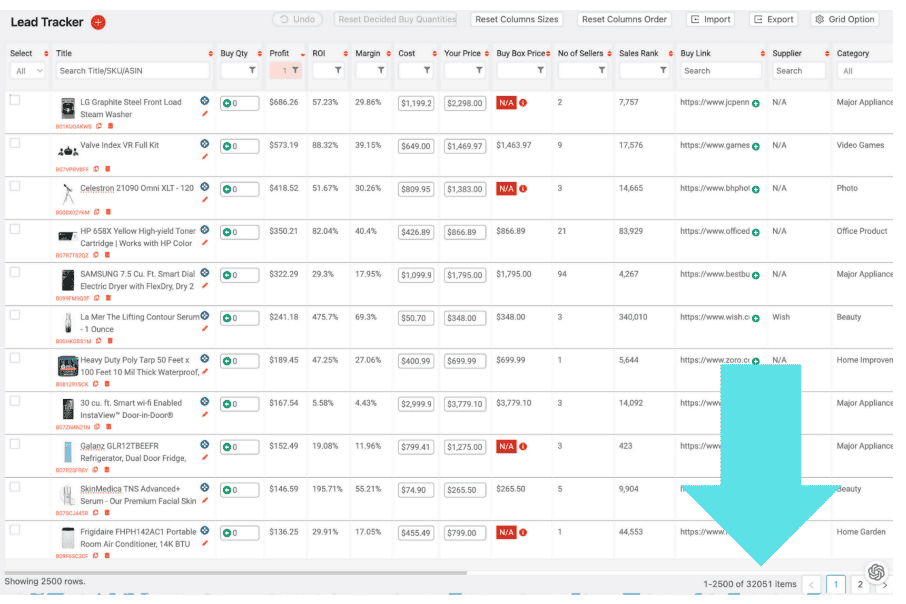This screenshot has width=906, height=604.
Task: Open the Select 'All' dropdown
Action: [27, 71]
